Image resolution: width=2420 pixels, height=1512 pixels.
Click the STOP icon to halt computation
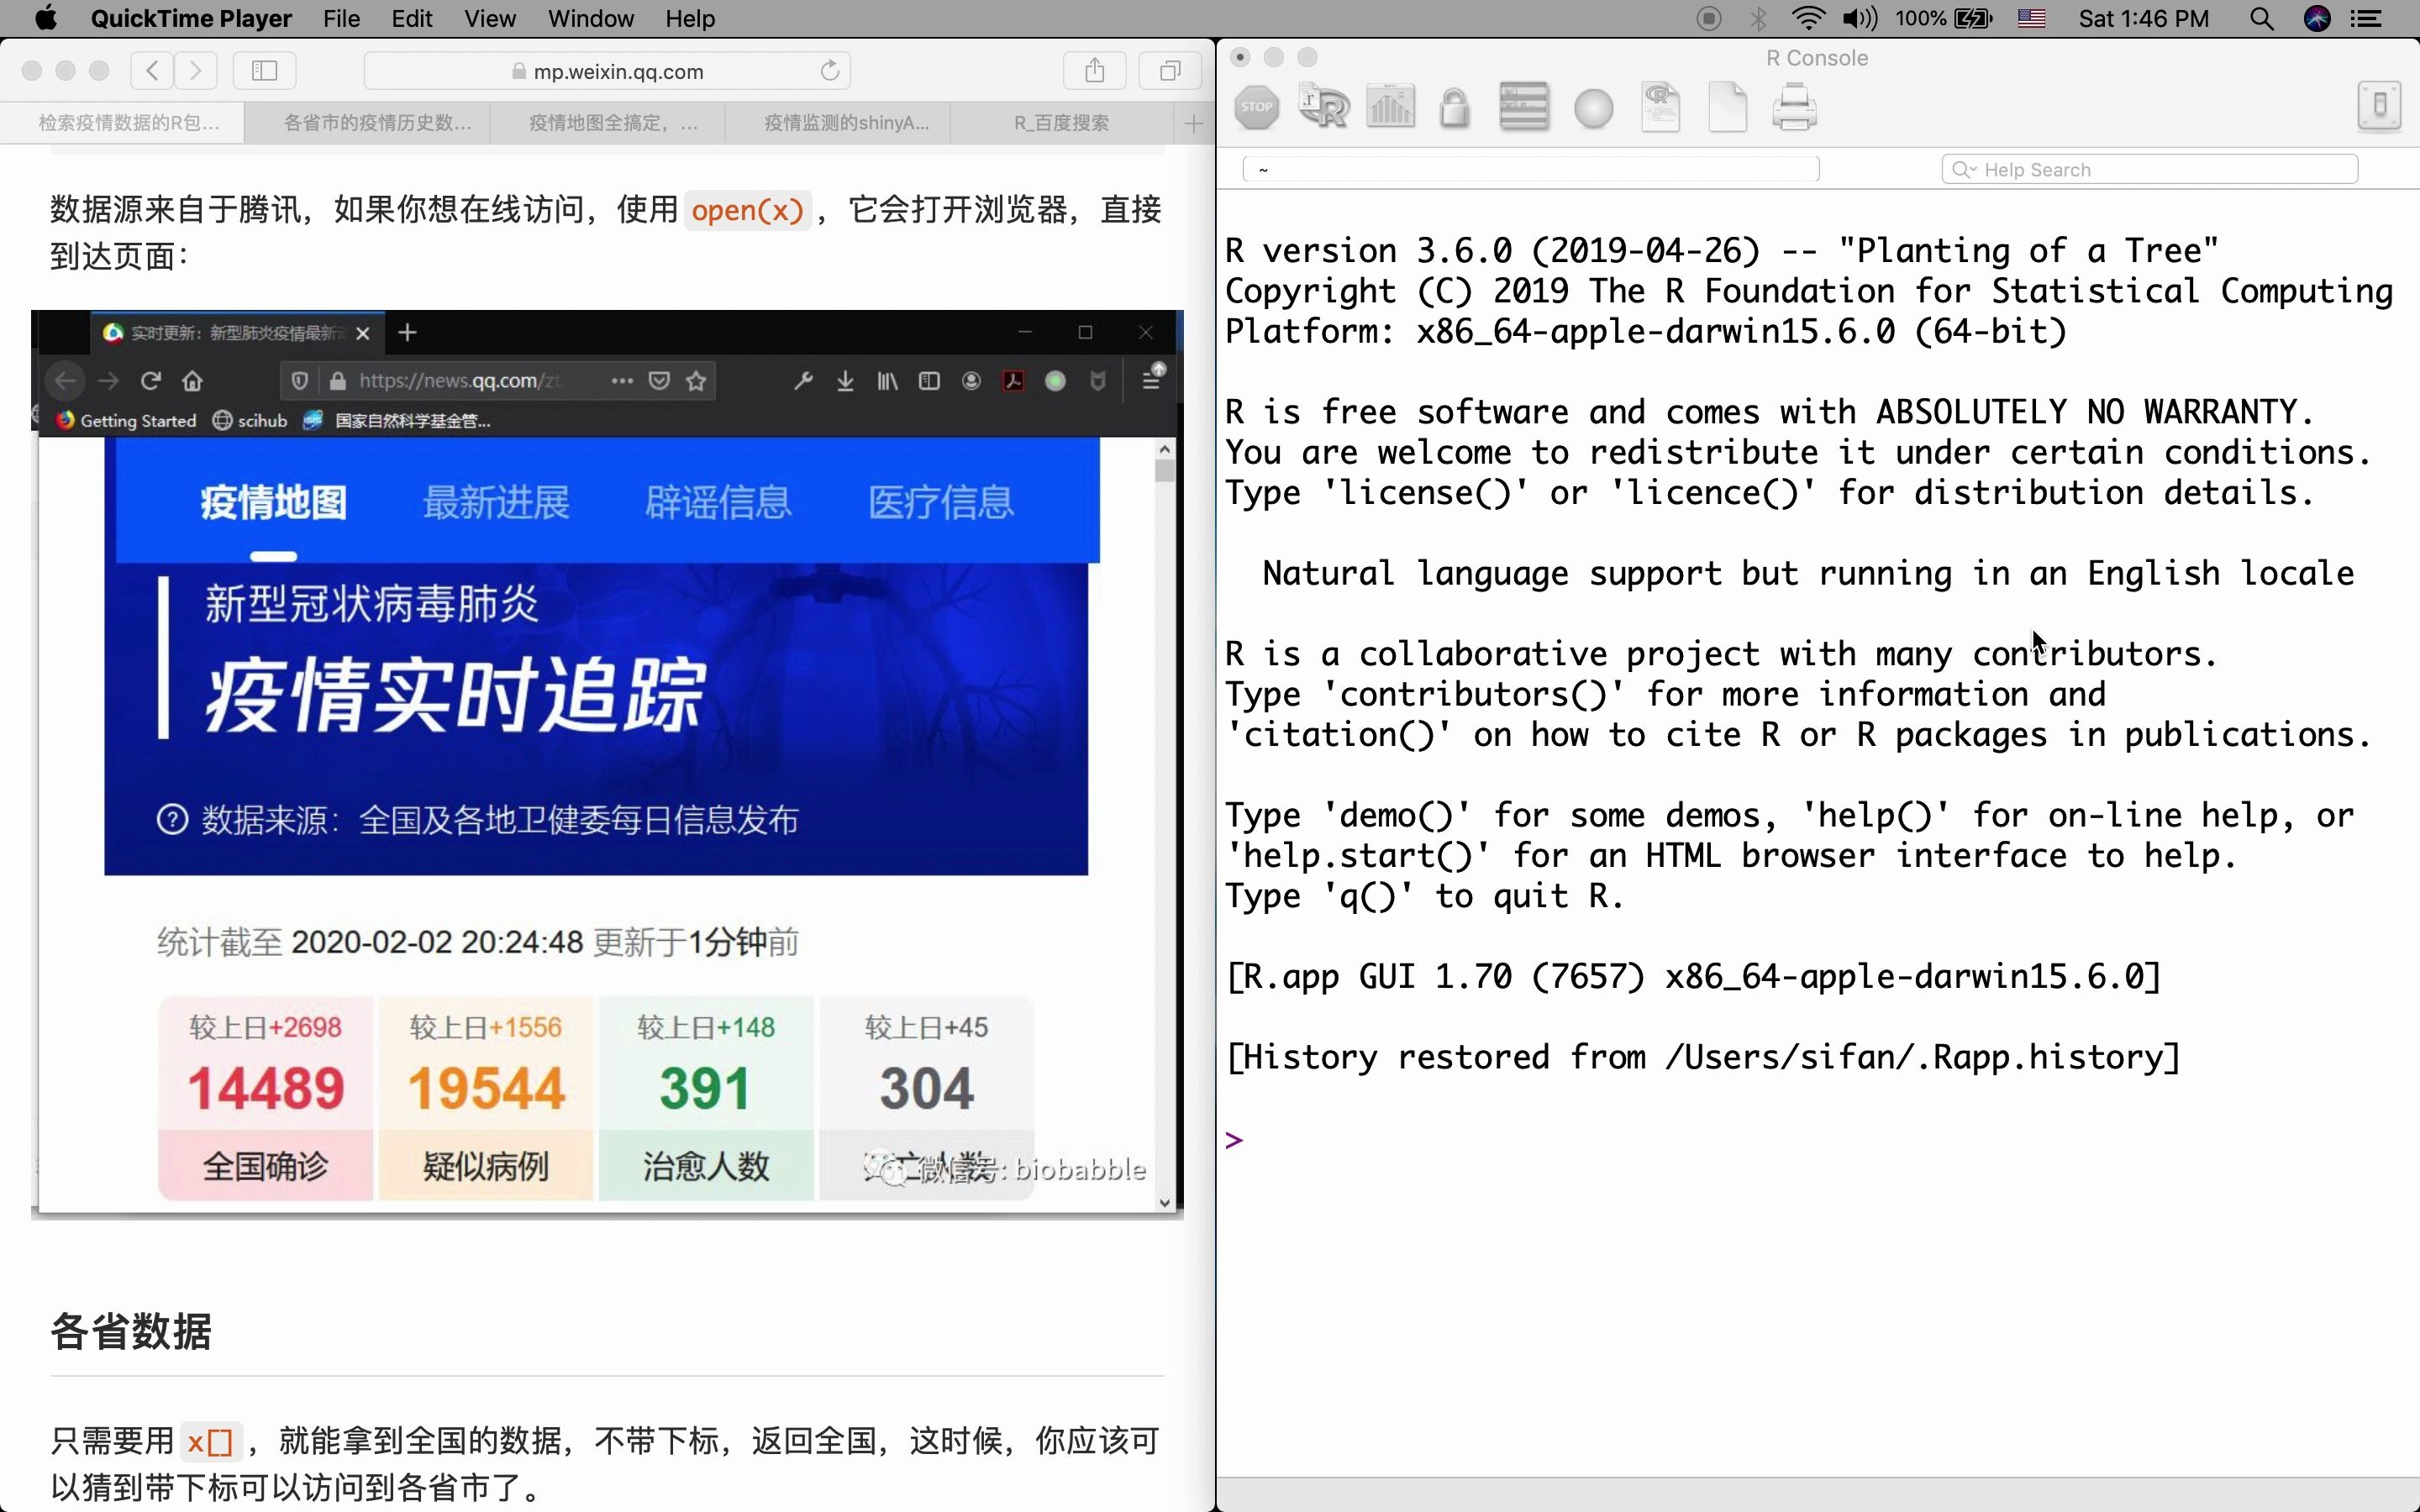[1257, 106]
